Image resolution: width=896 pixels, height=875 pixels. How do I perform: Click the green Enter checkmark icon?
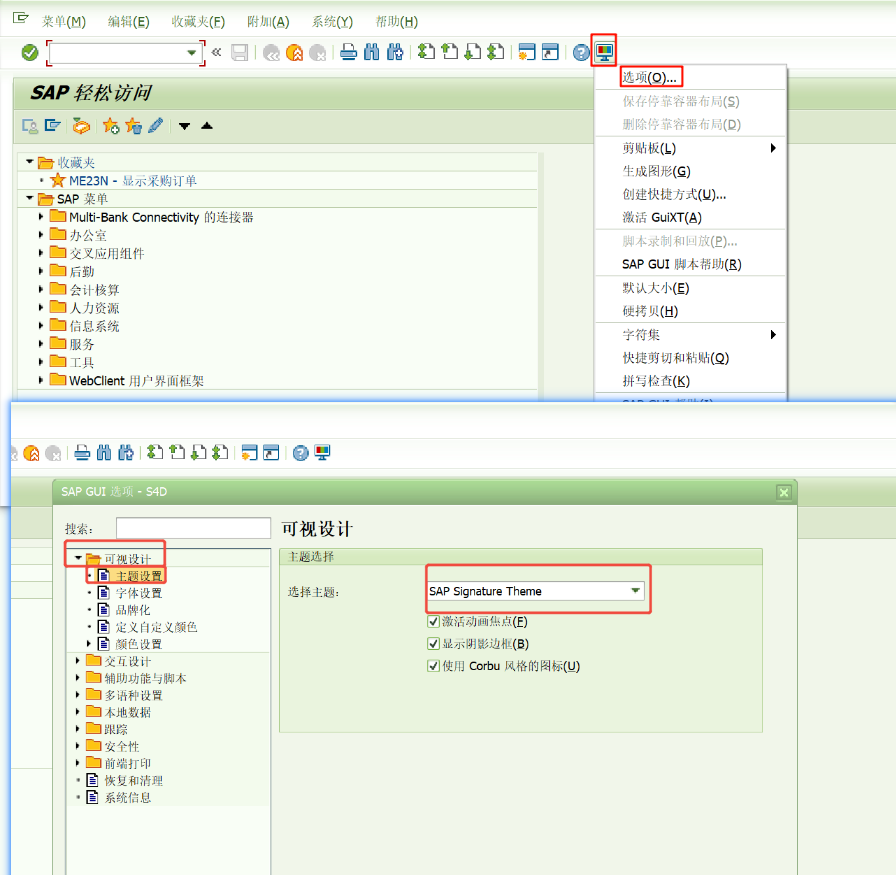[30, 53]
